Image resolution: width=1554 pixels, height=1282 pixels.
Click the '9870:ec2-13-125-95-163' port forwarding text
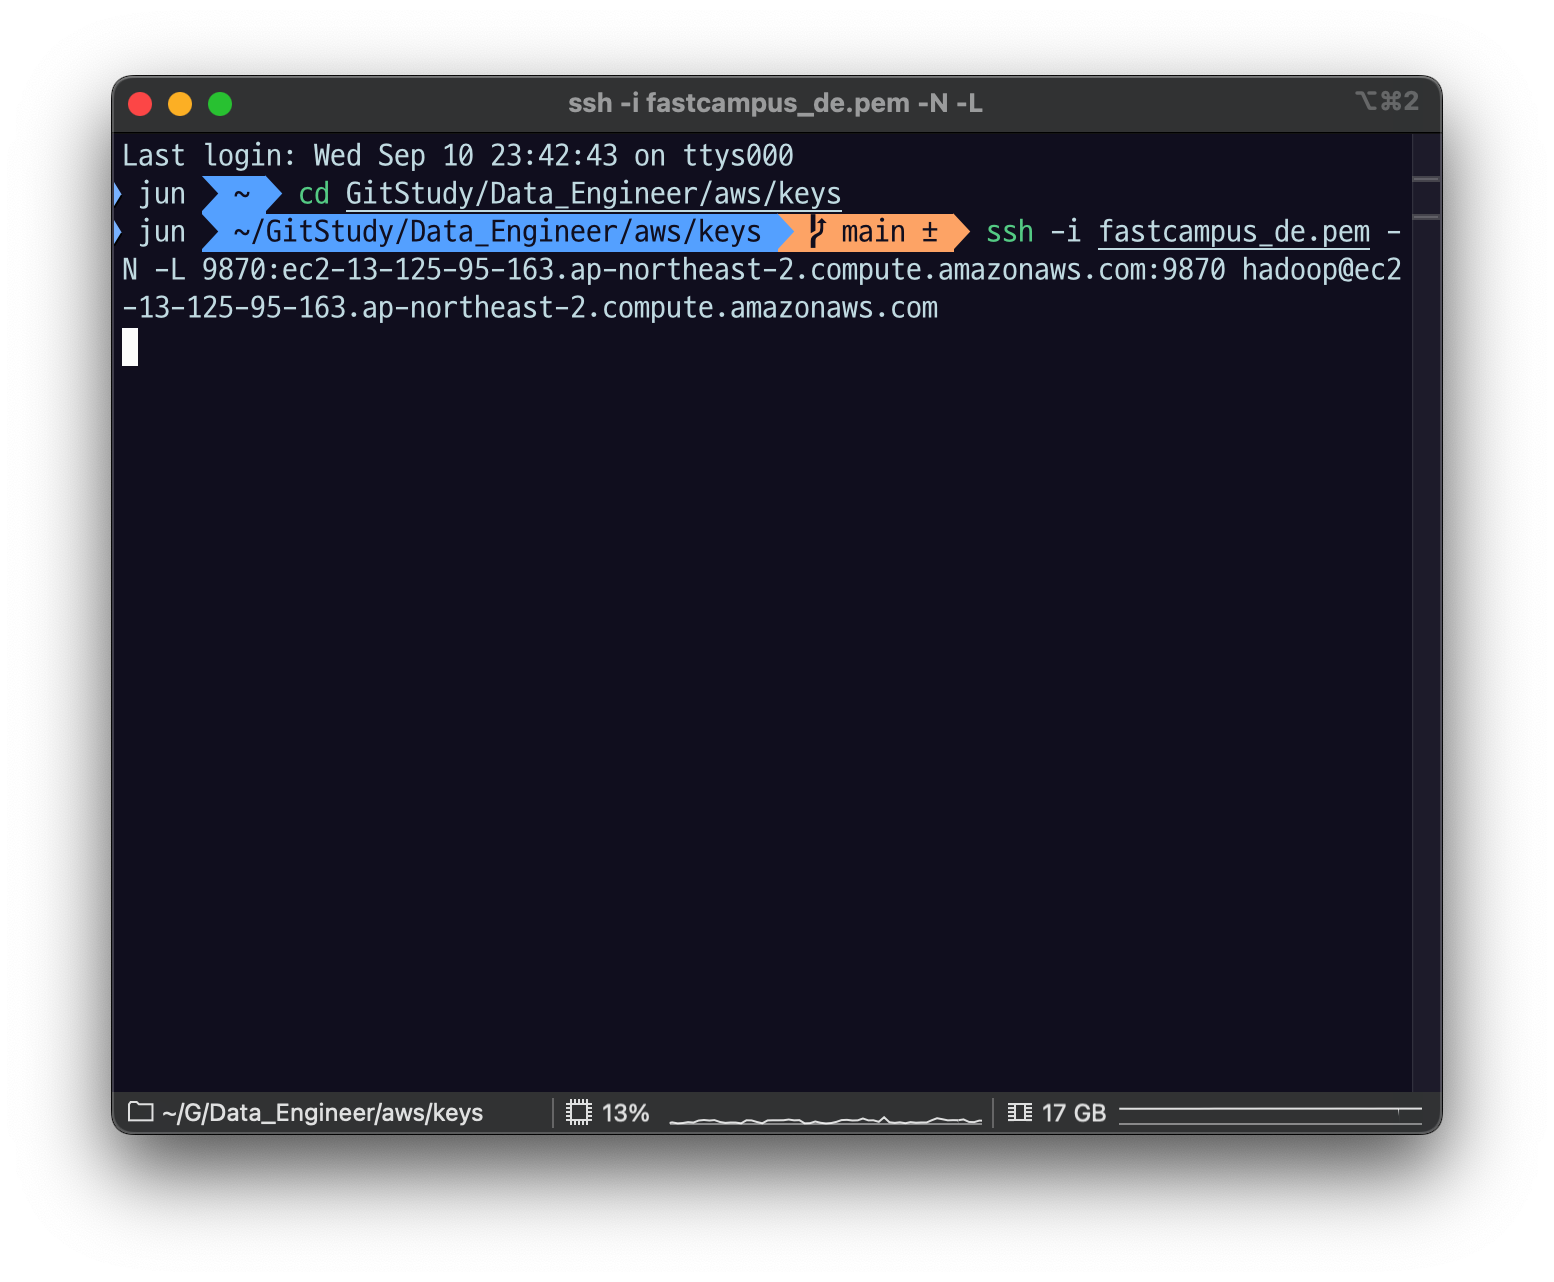point(378,270)
